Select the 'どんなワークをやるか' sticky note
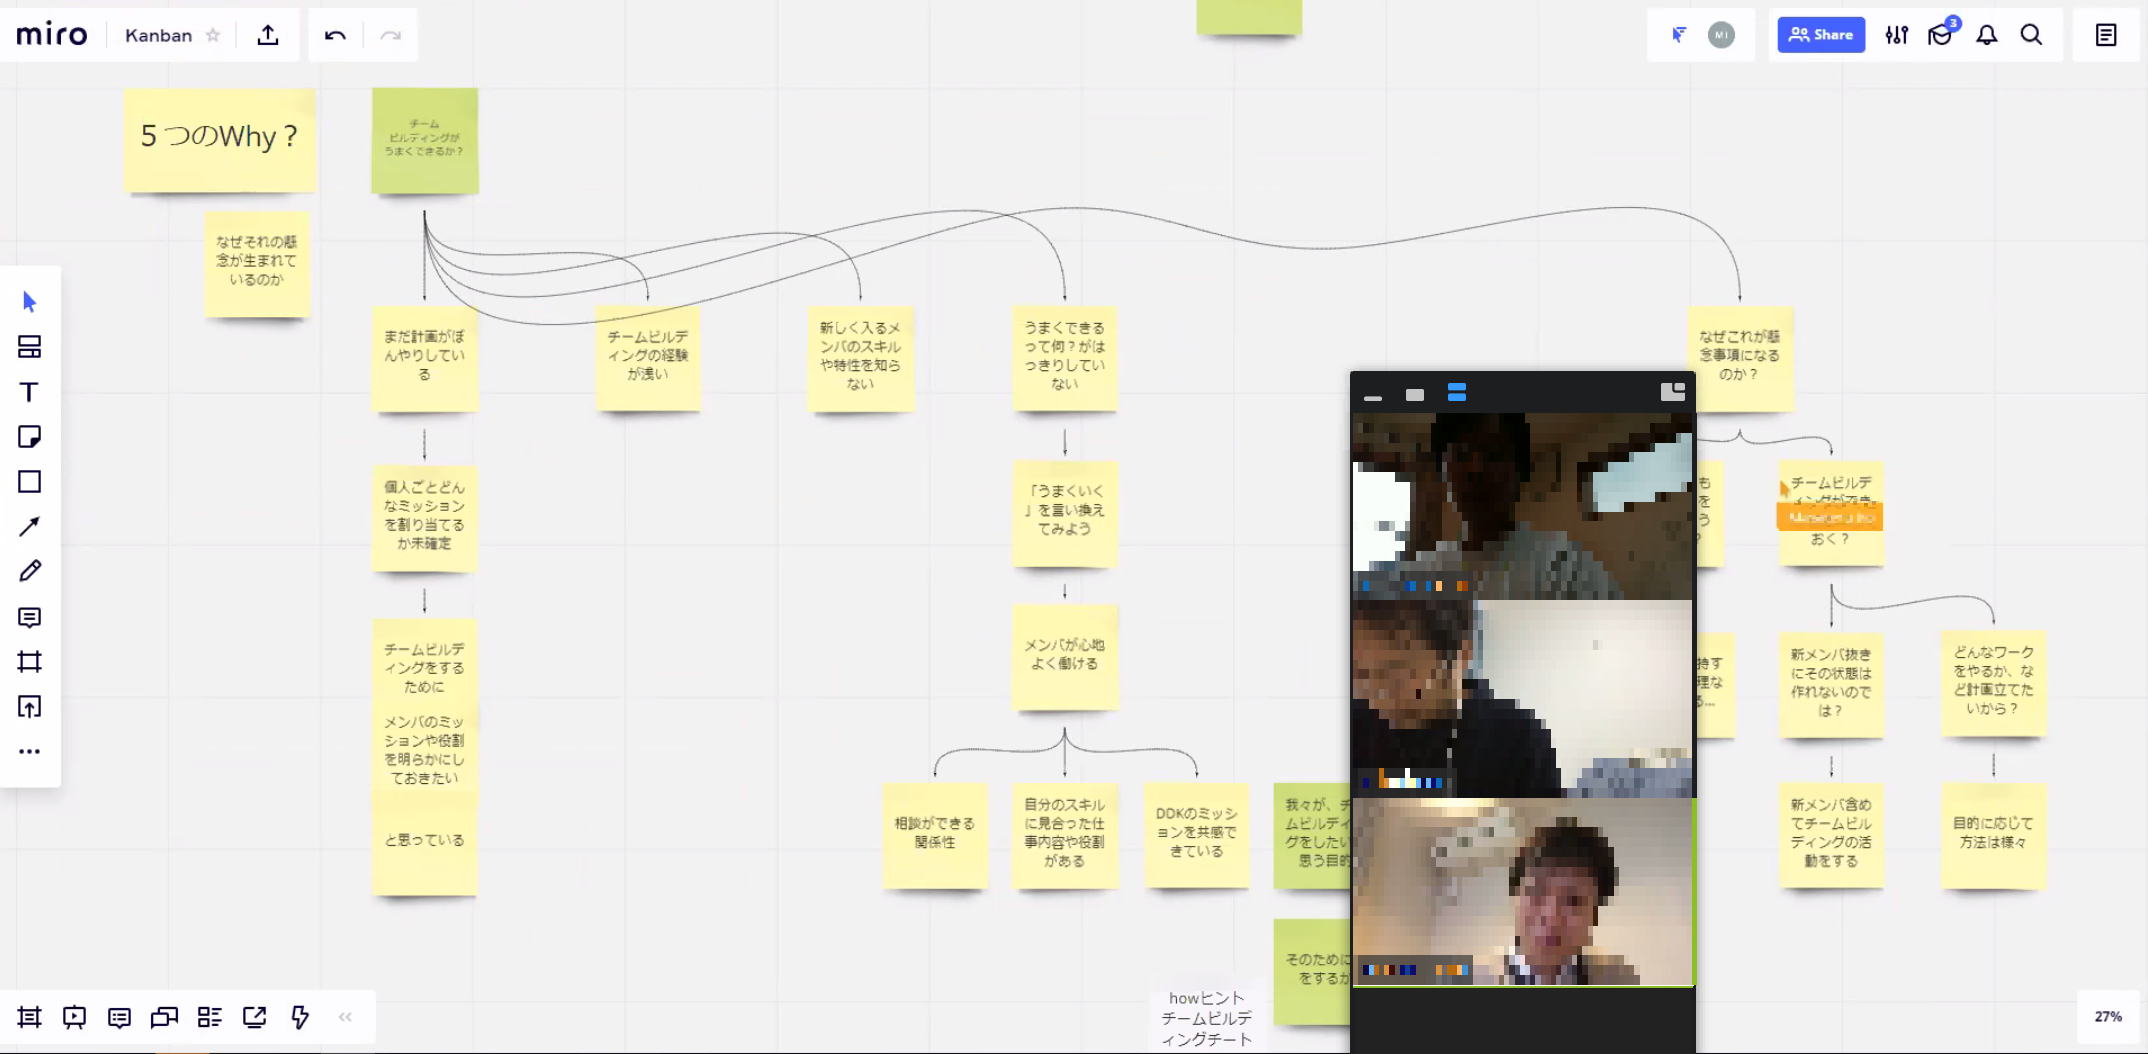Screen dimensions: 2148x1054 point(1993,684)
